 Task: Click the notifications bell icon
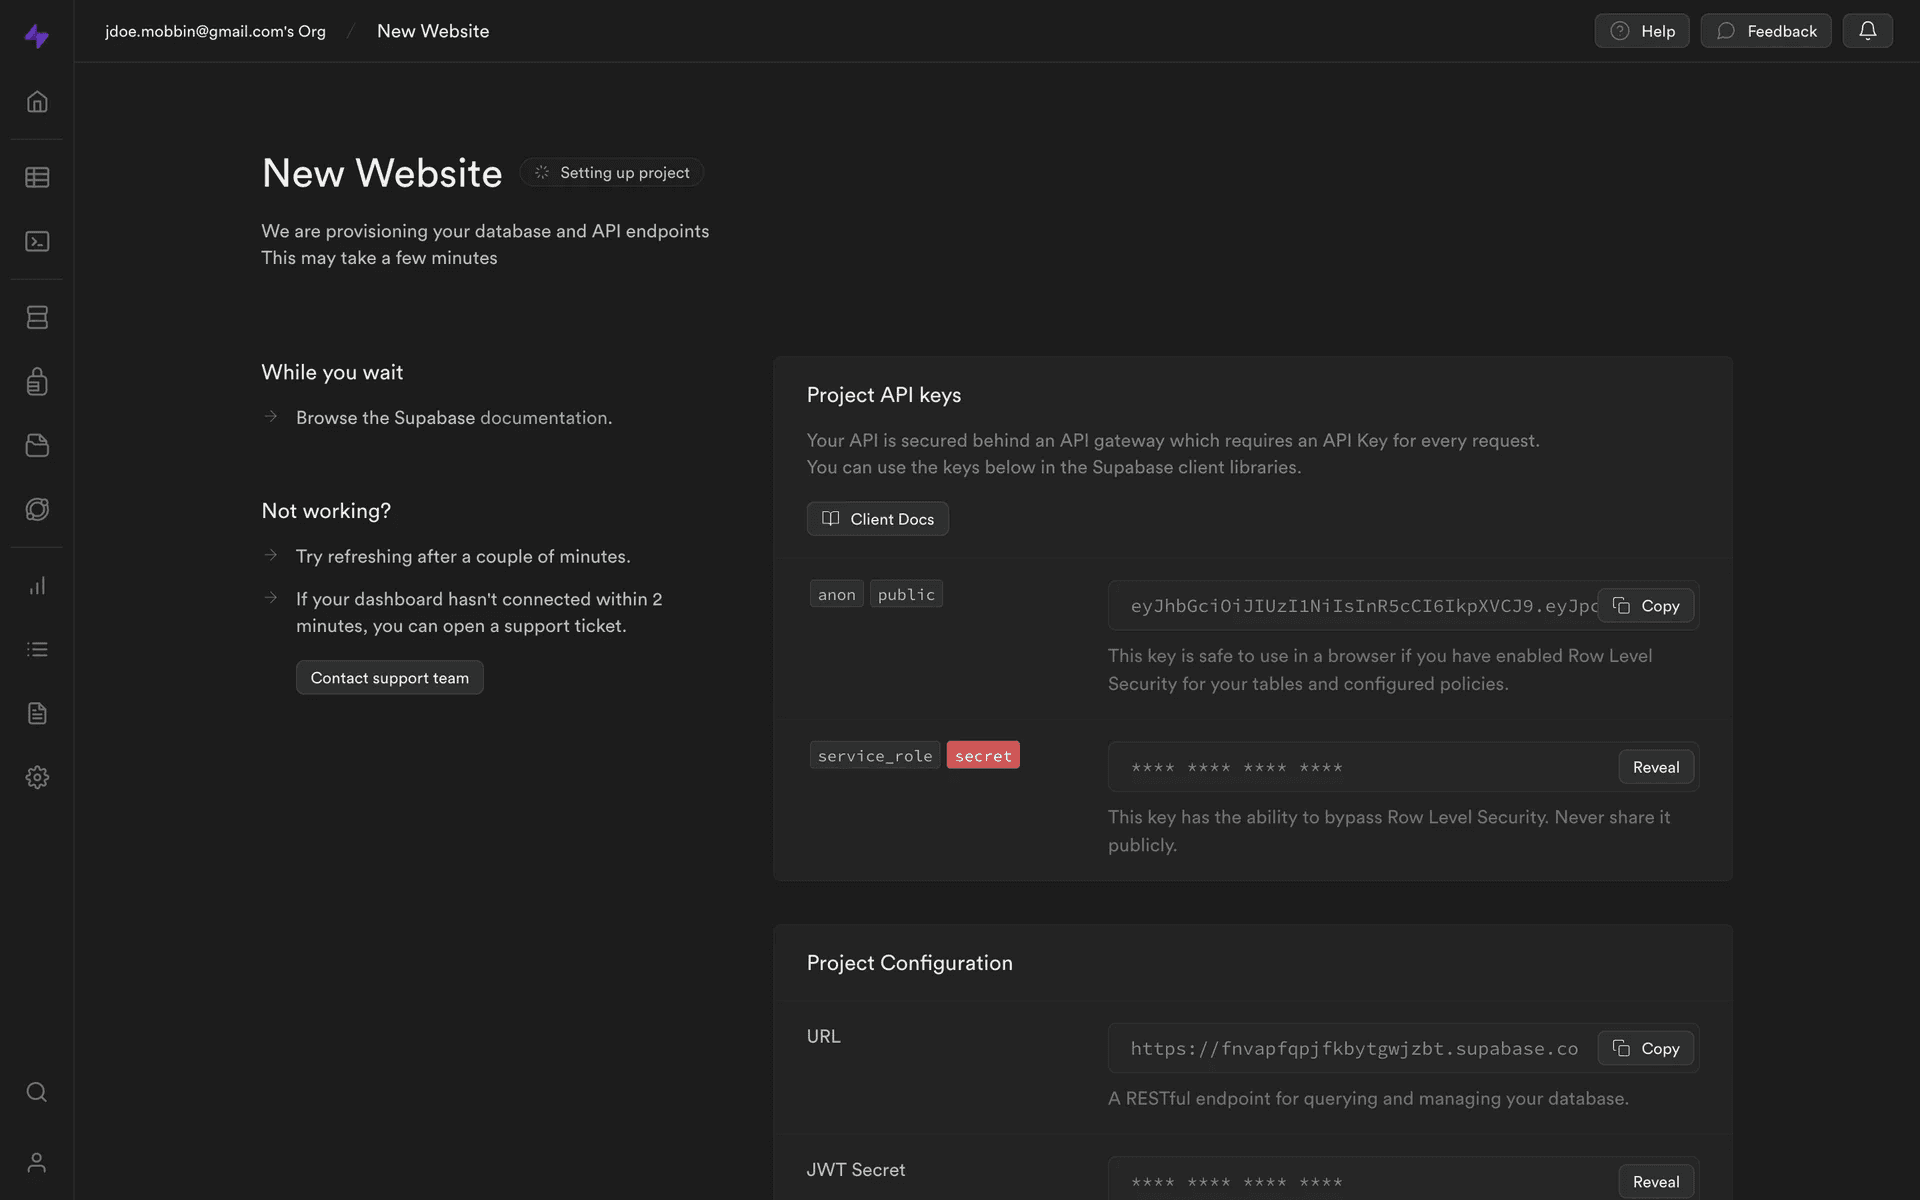click(1867, 31)
